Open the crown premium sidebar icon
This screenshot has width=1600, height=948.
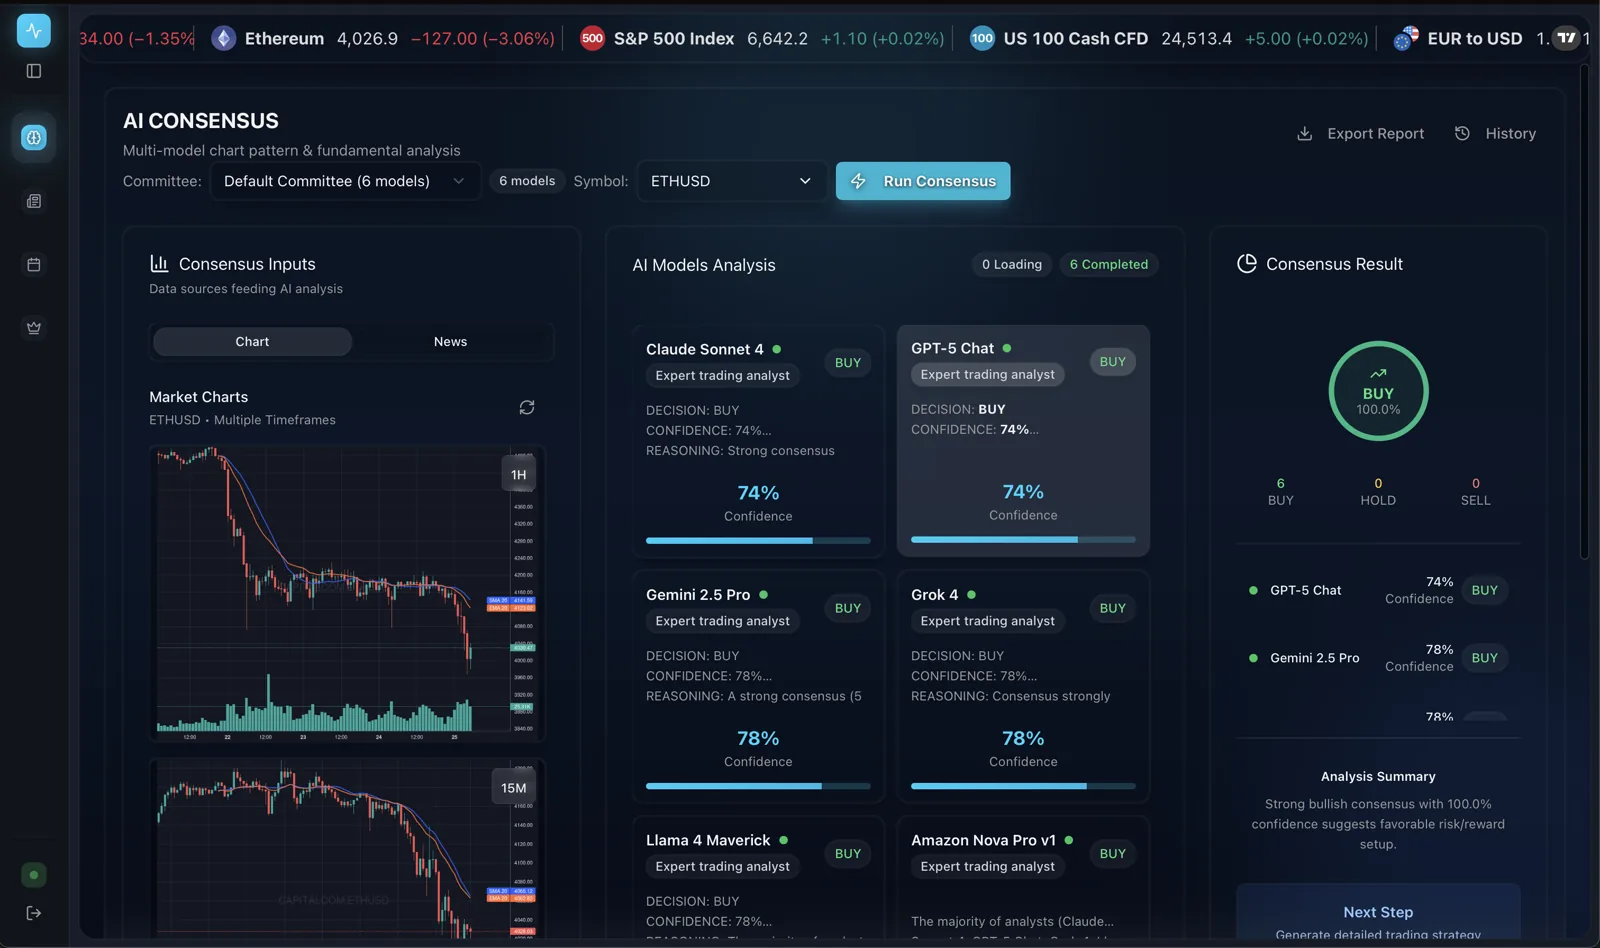34,328
